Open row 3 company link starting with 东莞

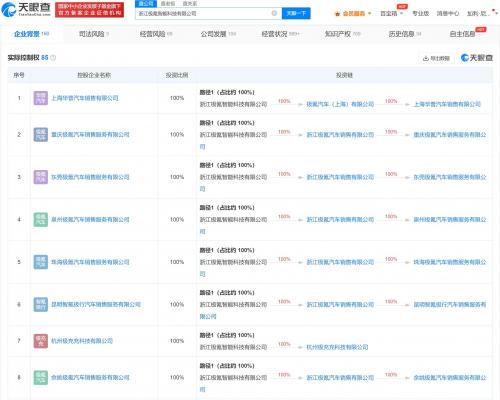[90, 177]
